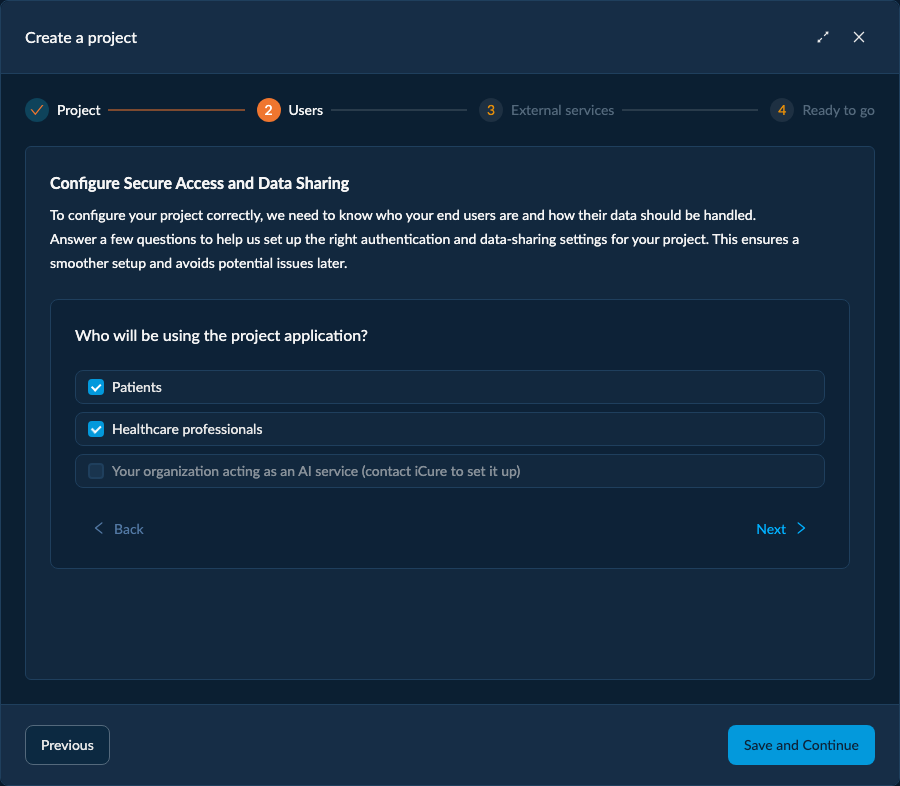Screen dimensions: 900x786
Task: Uncheck the Patients checkbox
Action: pyautogui.click(x=96, y=387)
